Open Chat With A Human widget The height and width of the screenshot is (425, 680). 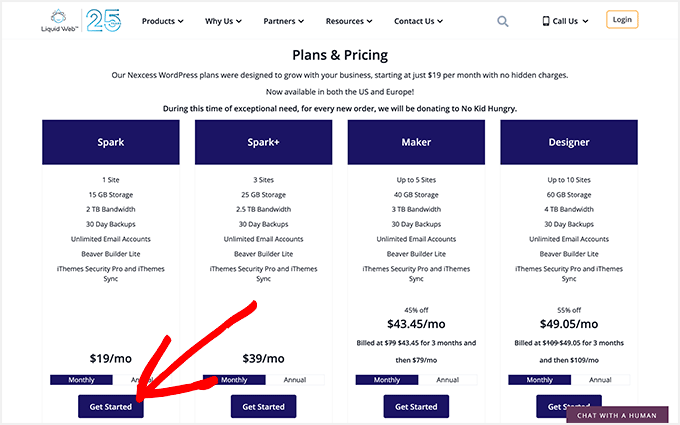pos(616,414)
